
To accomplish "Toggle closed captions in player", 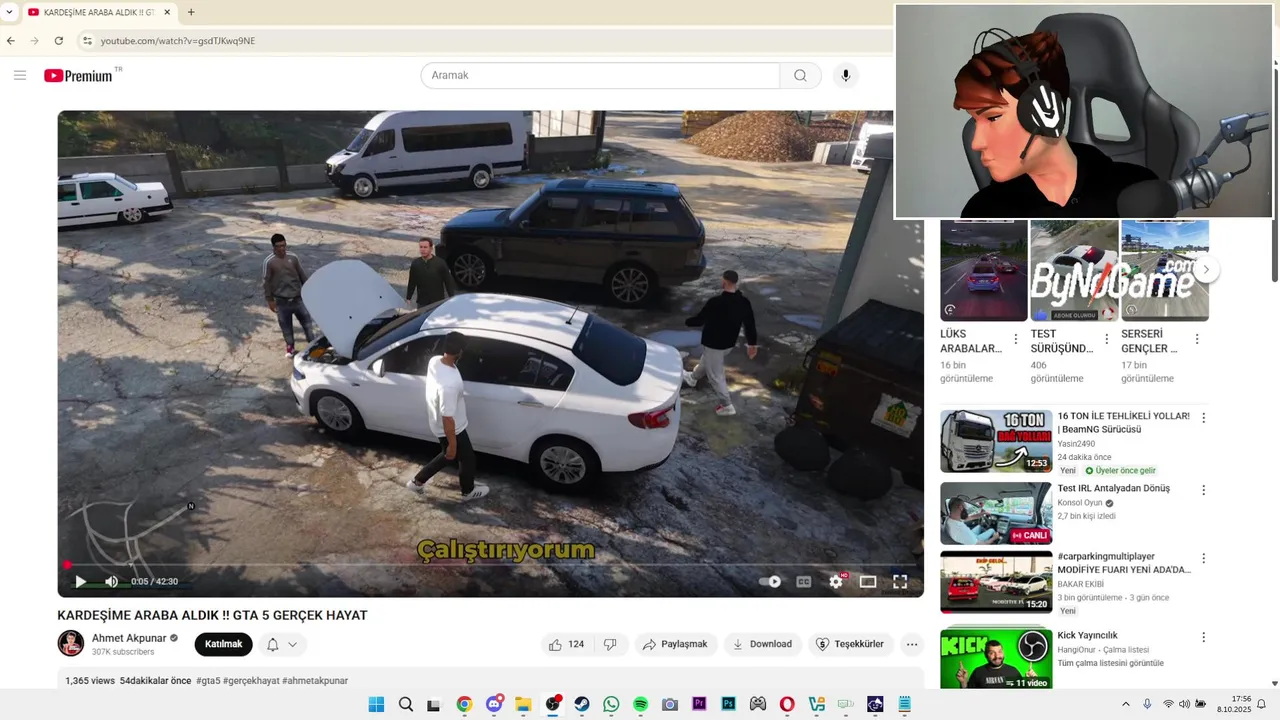I will coord(803,581).
